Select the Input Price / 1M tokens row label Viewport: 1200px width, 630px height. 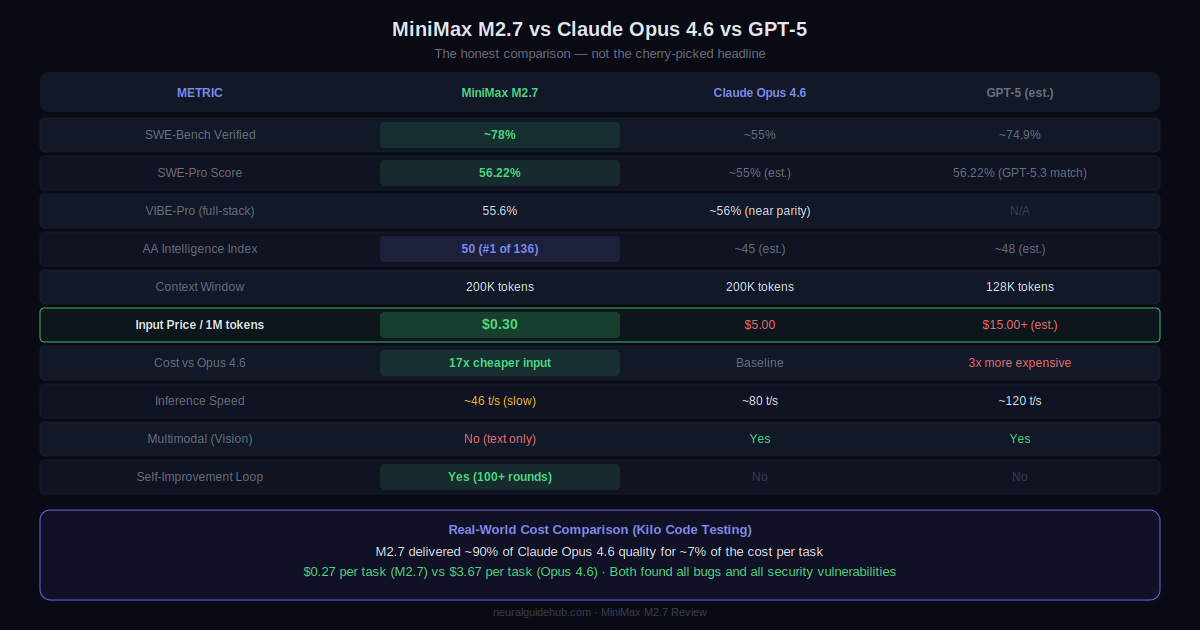coord(200,325)
